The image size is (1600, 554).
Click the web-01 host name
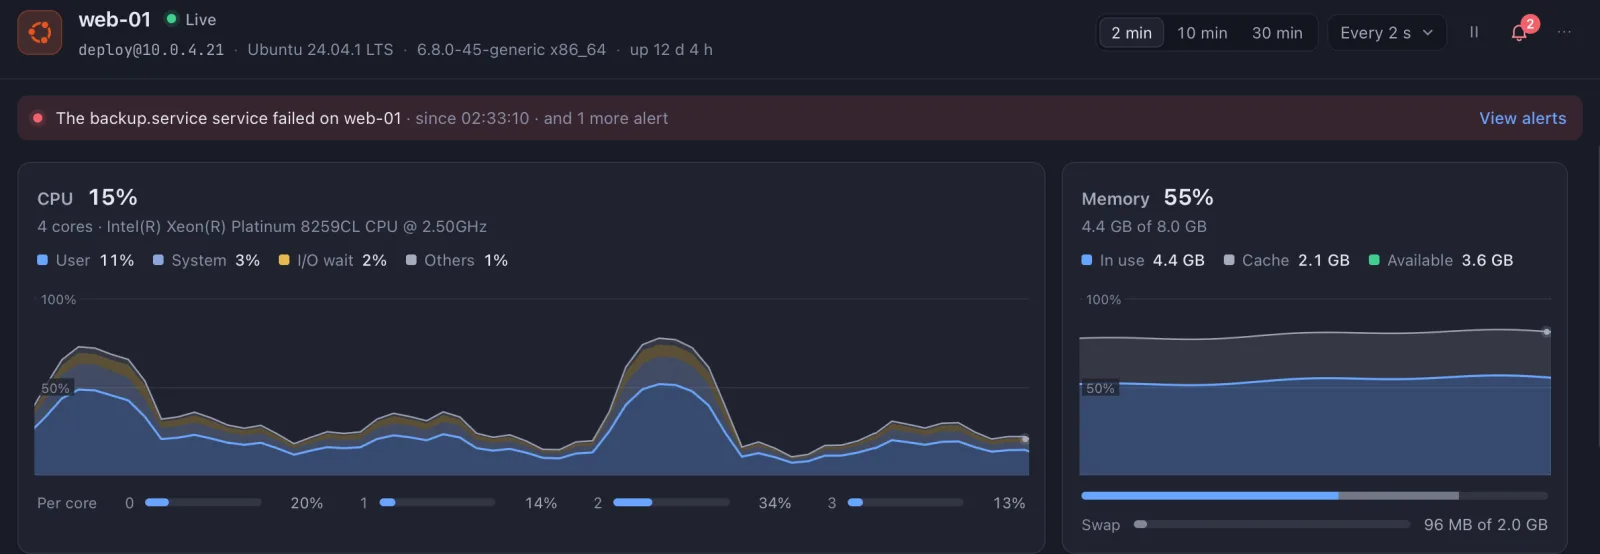(x=114, y=19)
